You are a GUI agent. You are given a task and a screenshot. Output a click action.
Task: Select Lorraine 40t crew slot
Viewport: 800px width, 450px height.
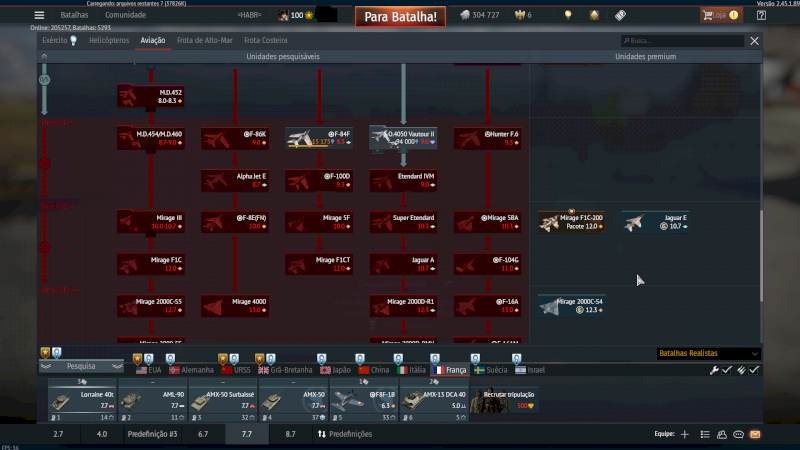(x=82, y=400)
